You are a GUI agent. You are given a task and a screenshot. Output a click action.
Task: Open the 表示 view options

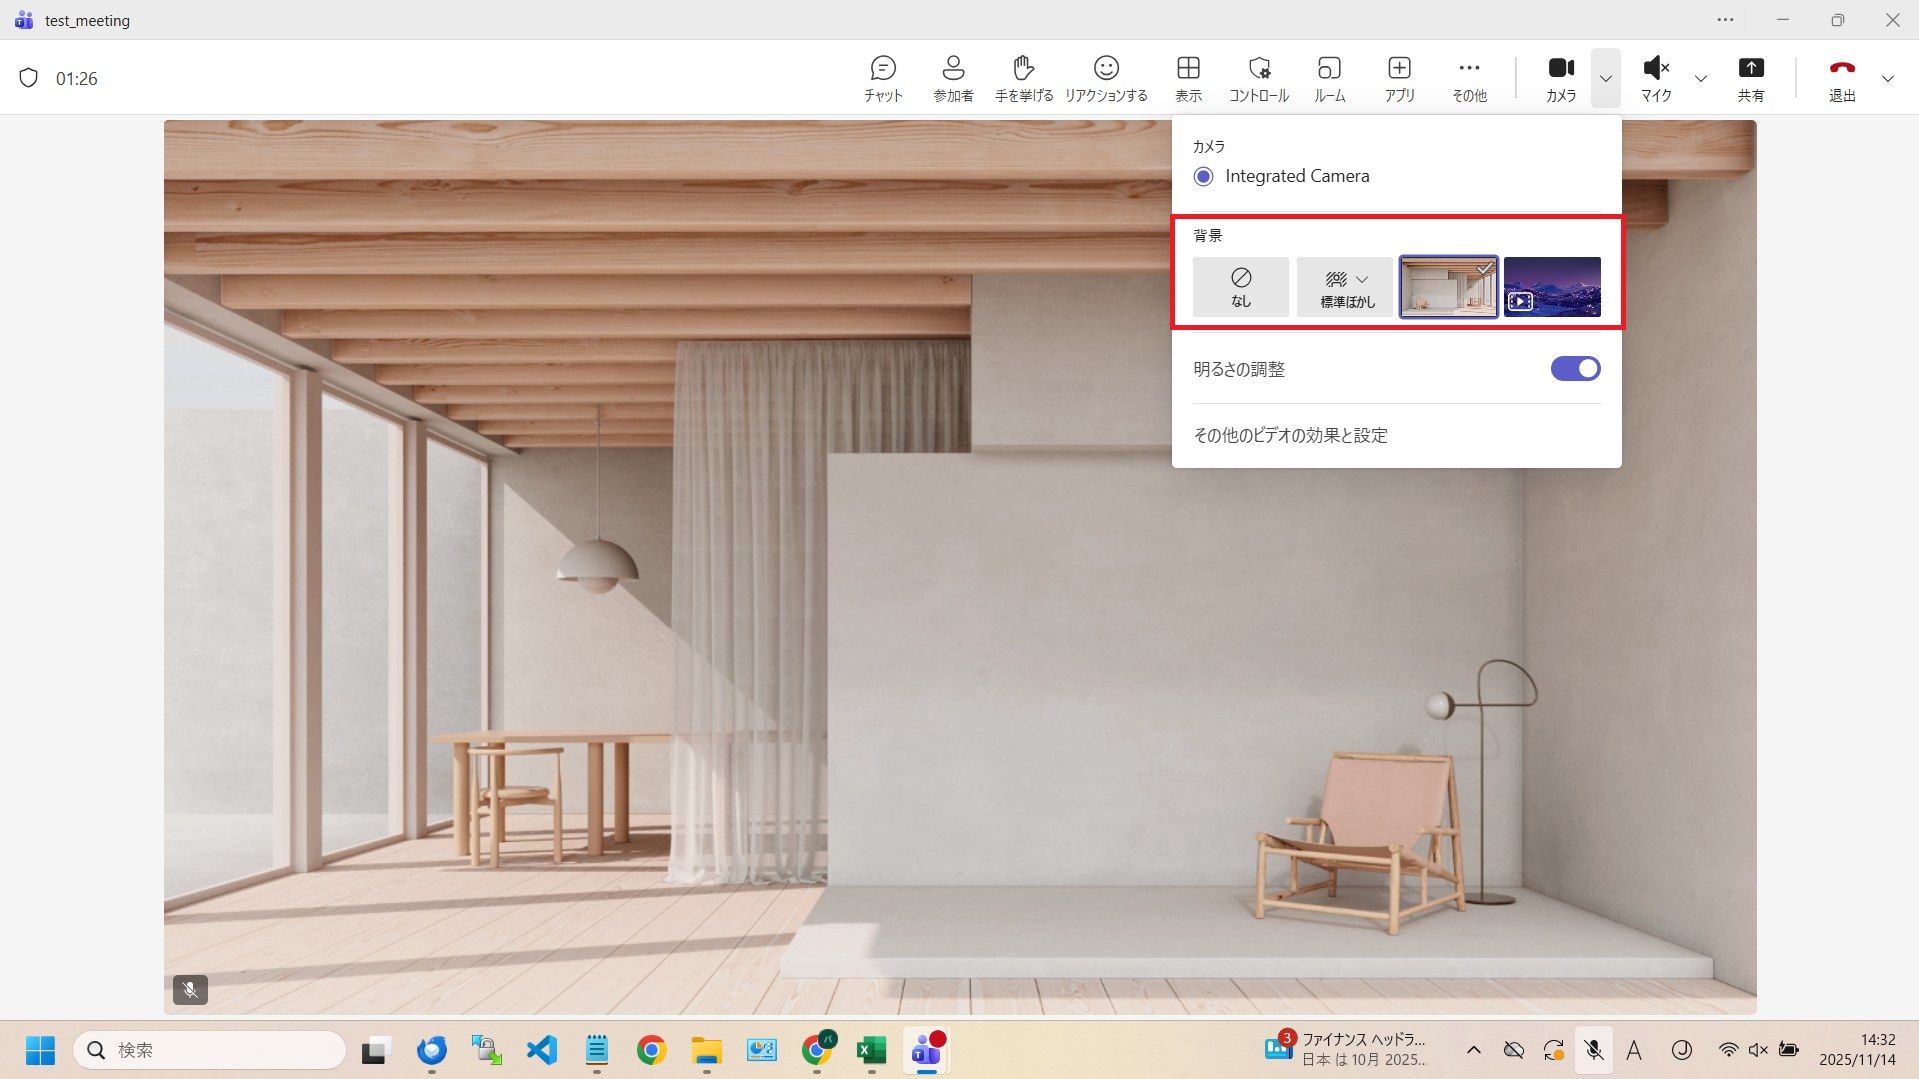[1188, 78]
